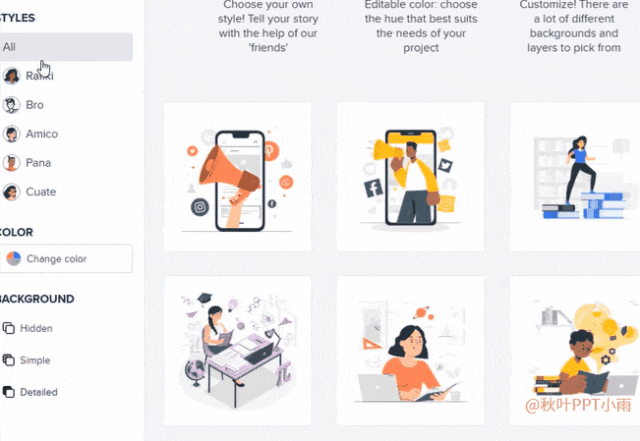
Task: Select the All styles filter
Action: coord(66,47)
